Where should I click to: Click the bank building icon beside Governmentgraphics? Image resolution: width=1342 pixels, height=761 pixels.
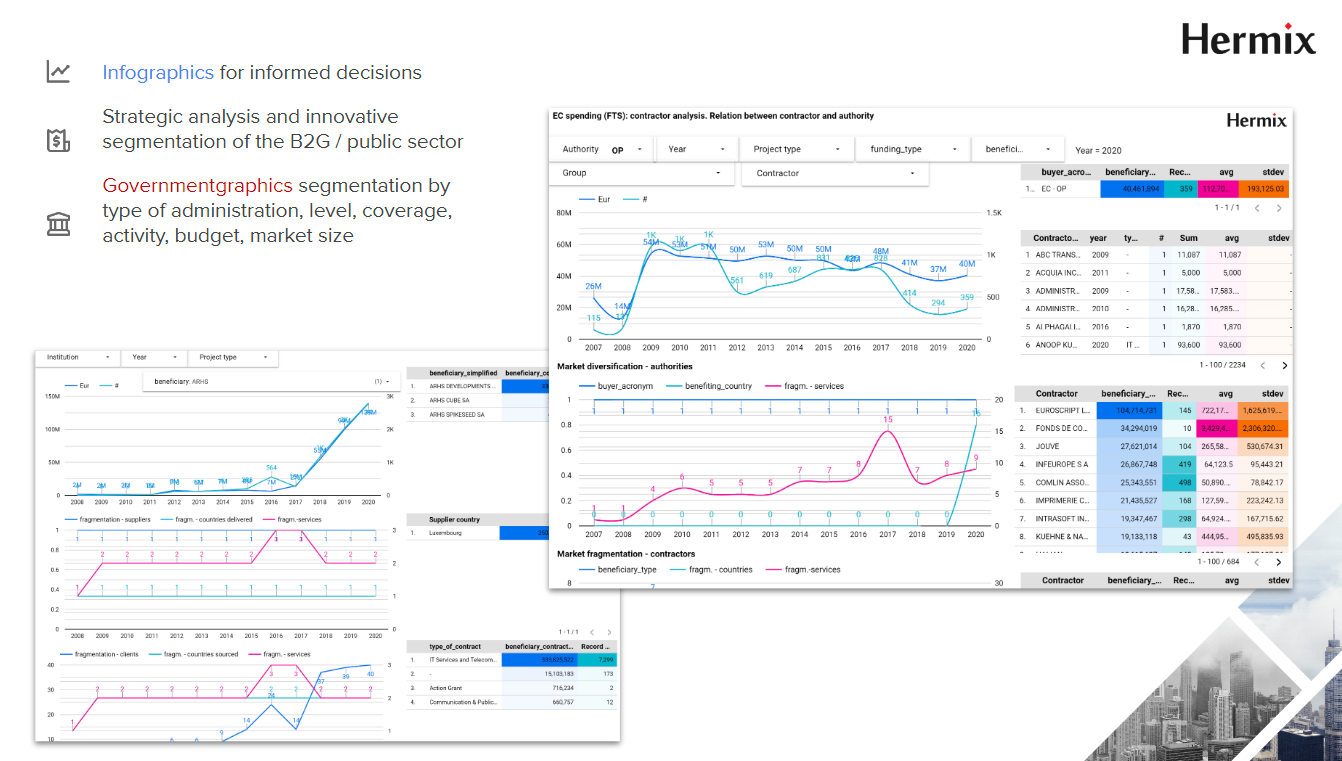click(x=58, y=224)
